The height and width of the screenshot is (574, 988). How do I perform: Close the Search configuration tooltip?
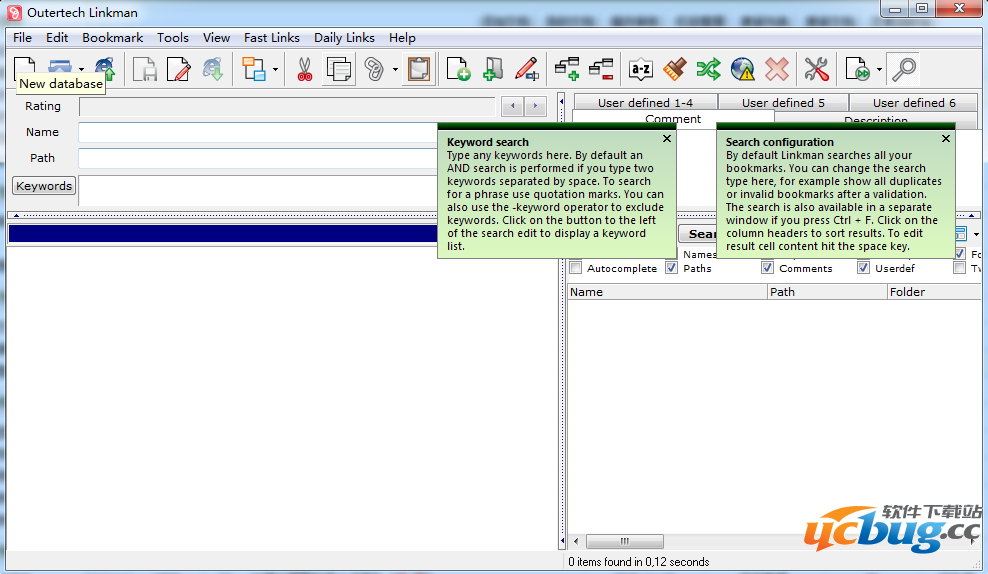tap(946, 139)
